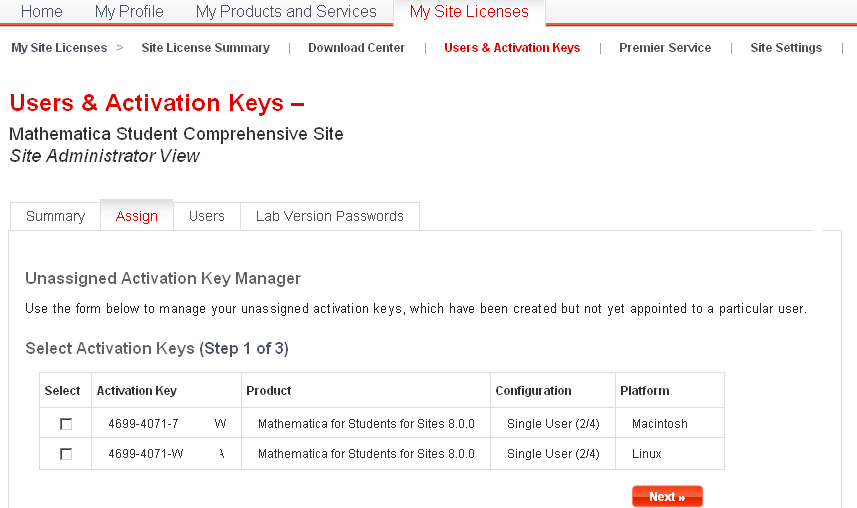
Task: Open My Products and Services
Action: click(x=286, y=11)
